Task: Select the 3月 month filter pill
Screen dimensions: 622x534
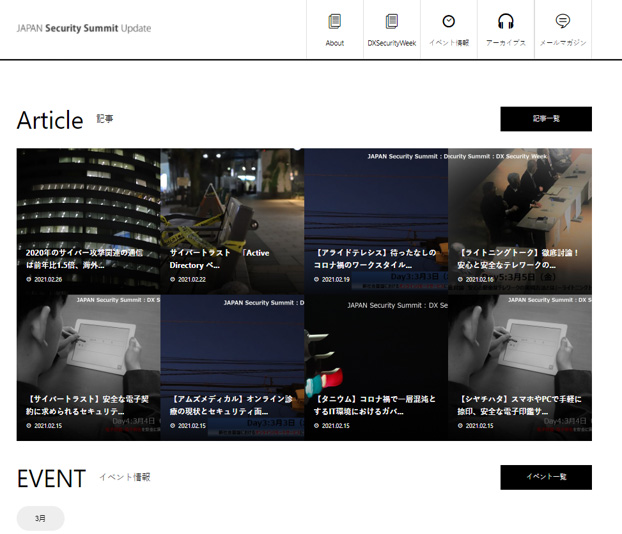Action: [x=40, y=518]
